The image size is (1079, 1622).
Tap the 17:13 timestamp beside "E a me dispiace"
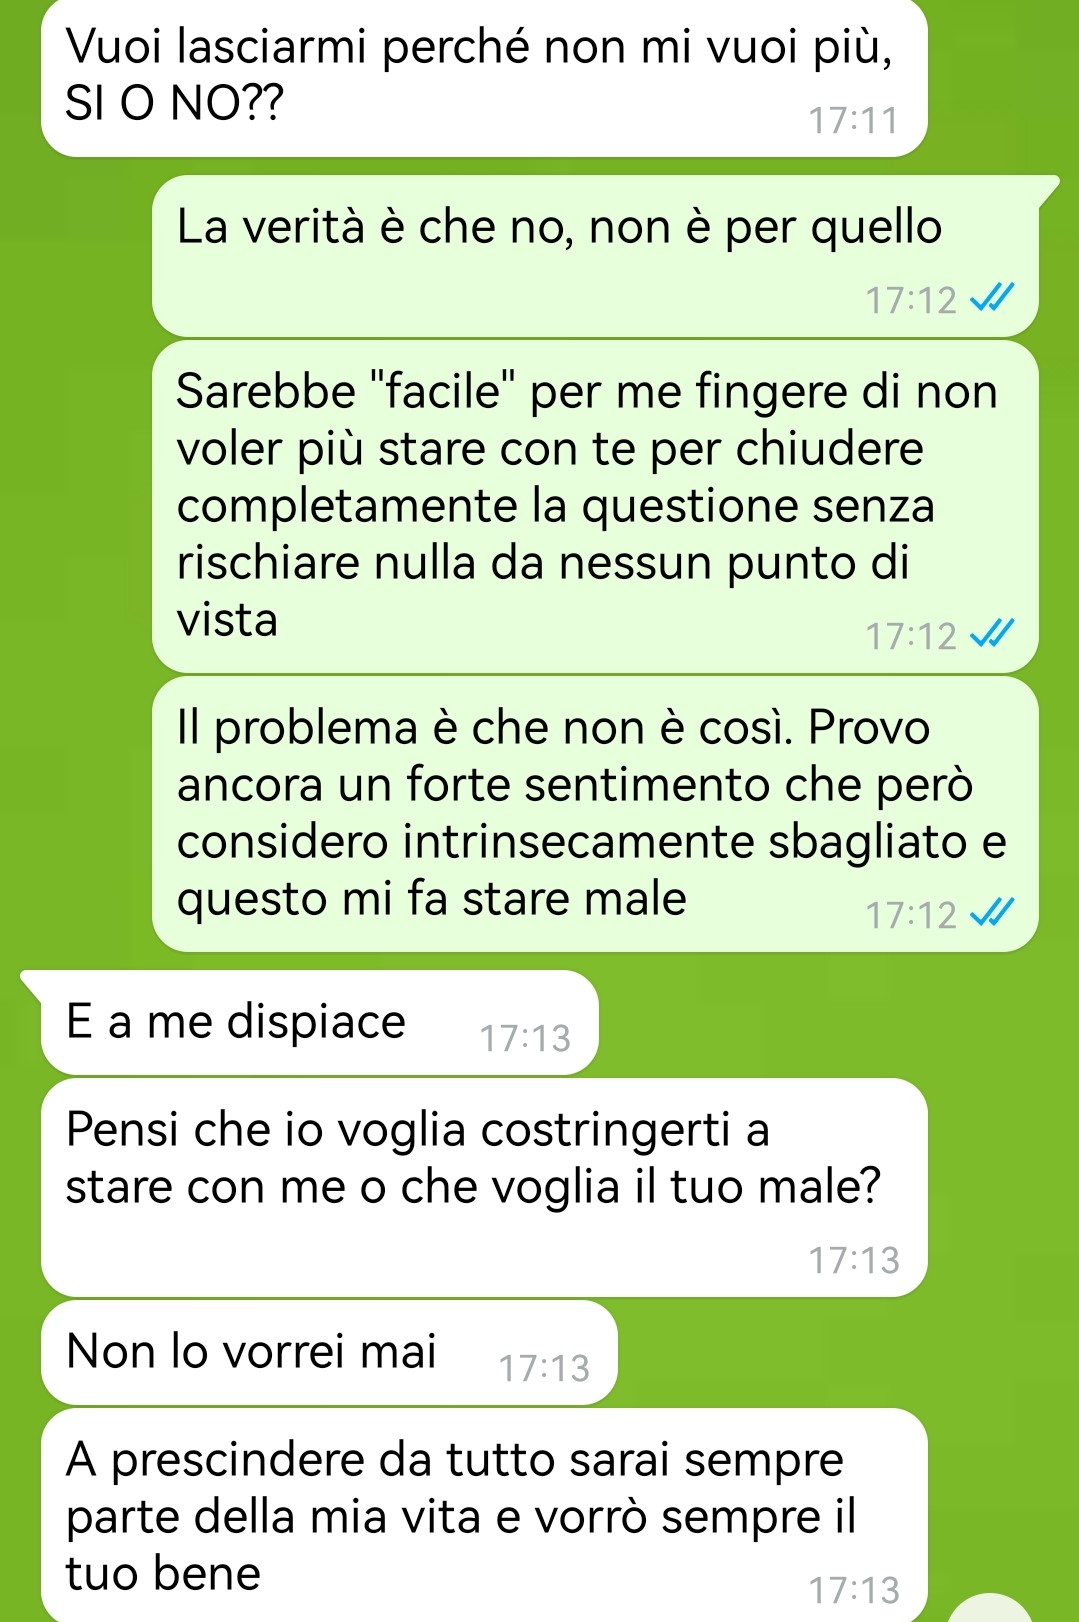tap(525, 1038)
